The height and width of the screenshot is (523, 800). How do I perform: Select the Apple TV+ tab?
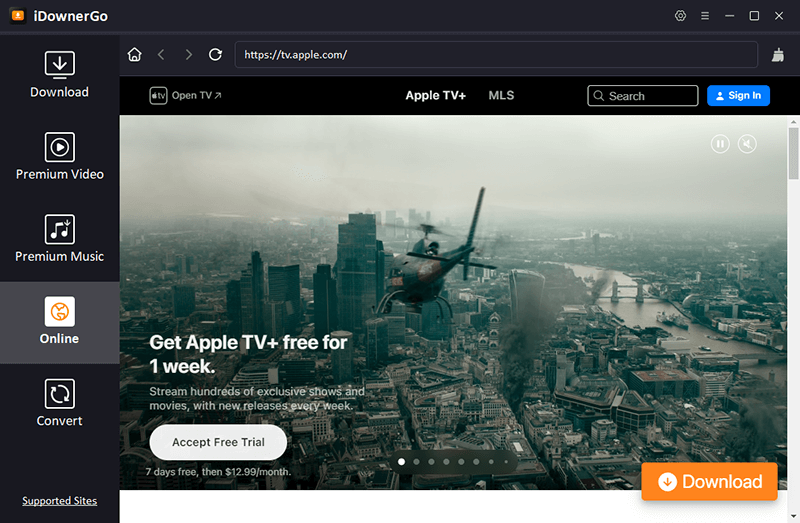tap(435, 96)
